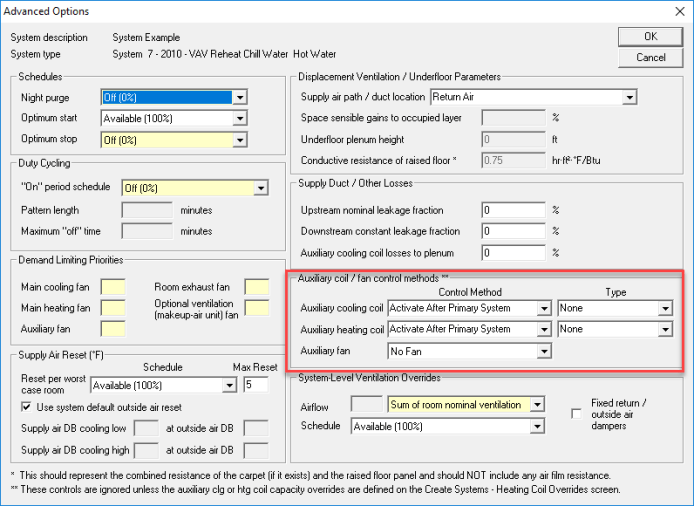
Task: Click Auxiliary fan priority field
Action: 113,329
